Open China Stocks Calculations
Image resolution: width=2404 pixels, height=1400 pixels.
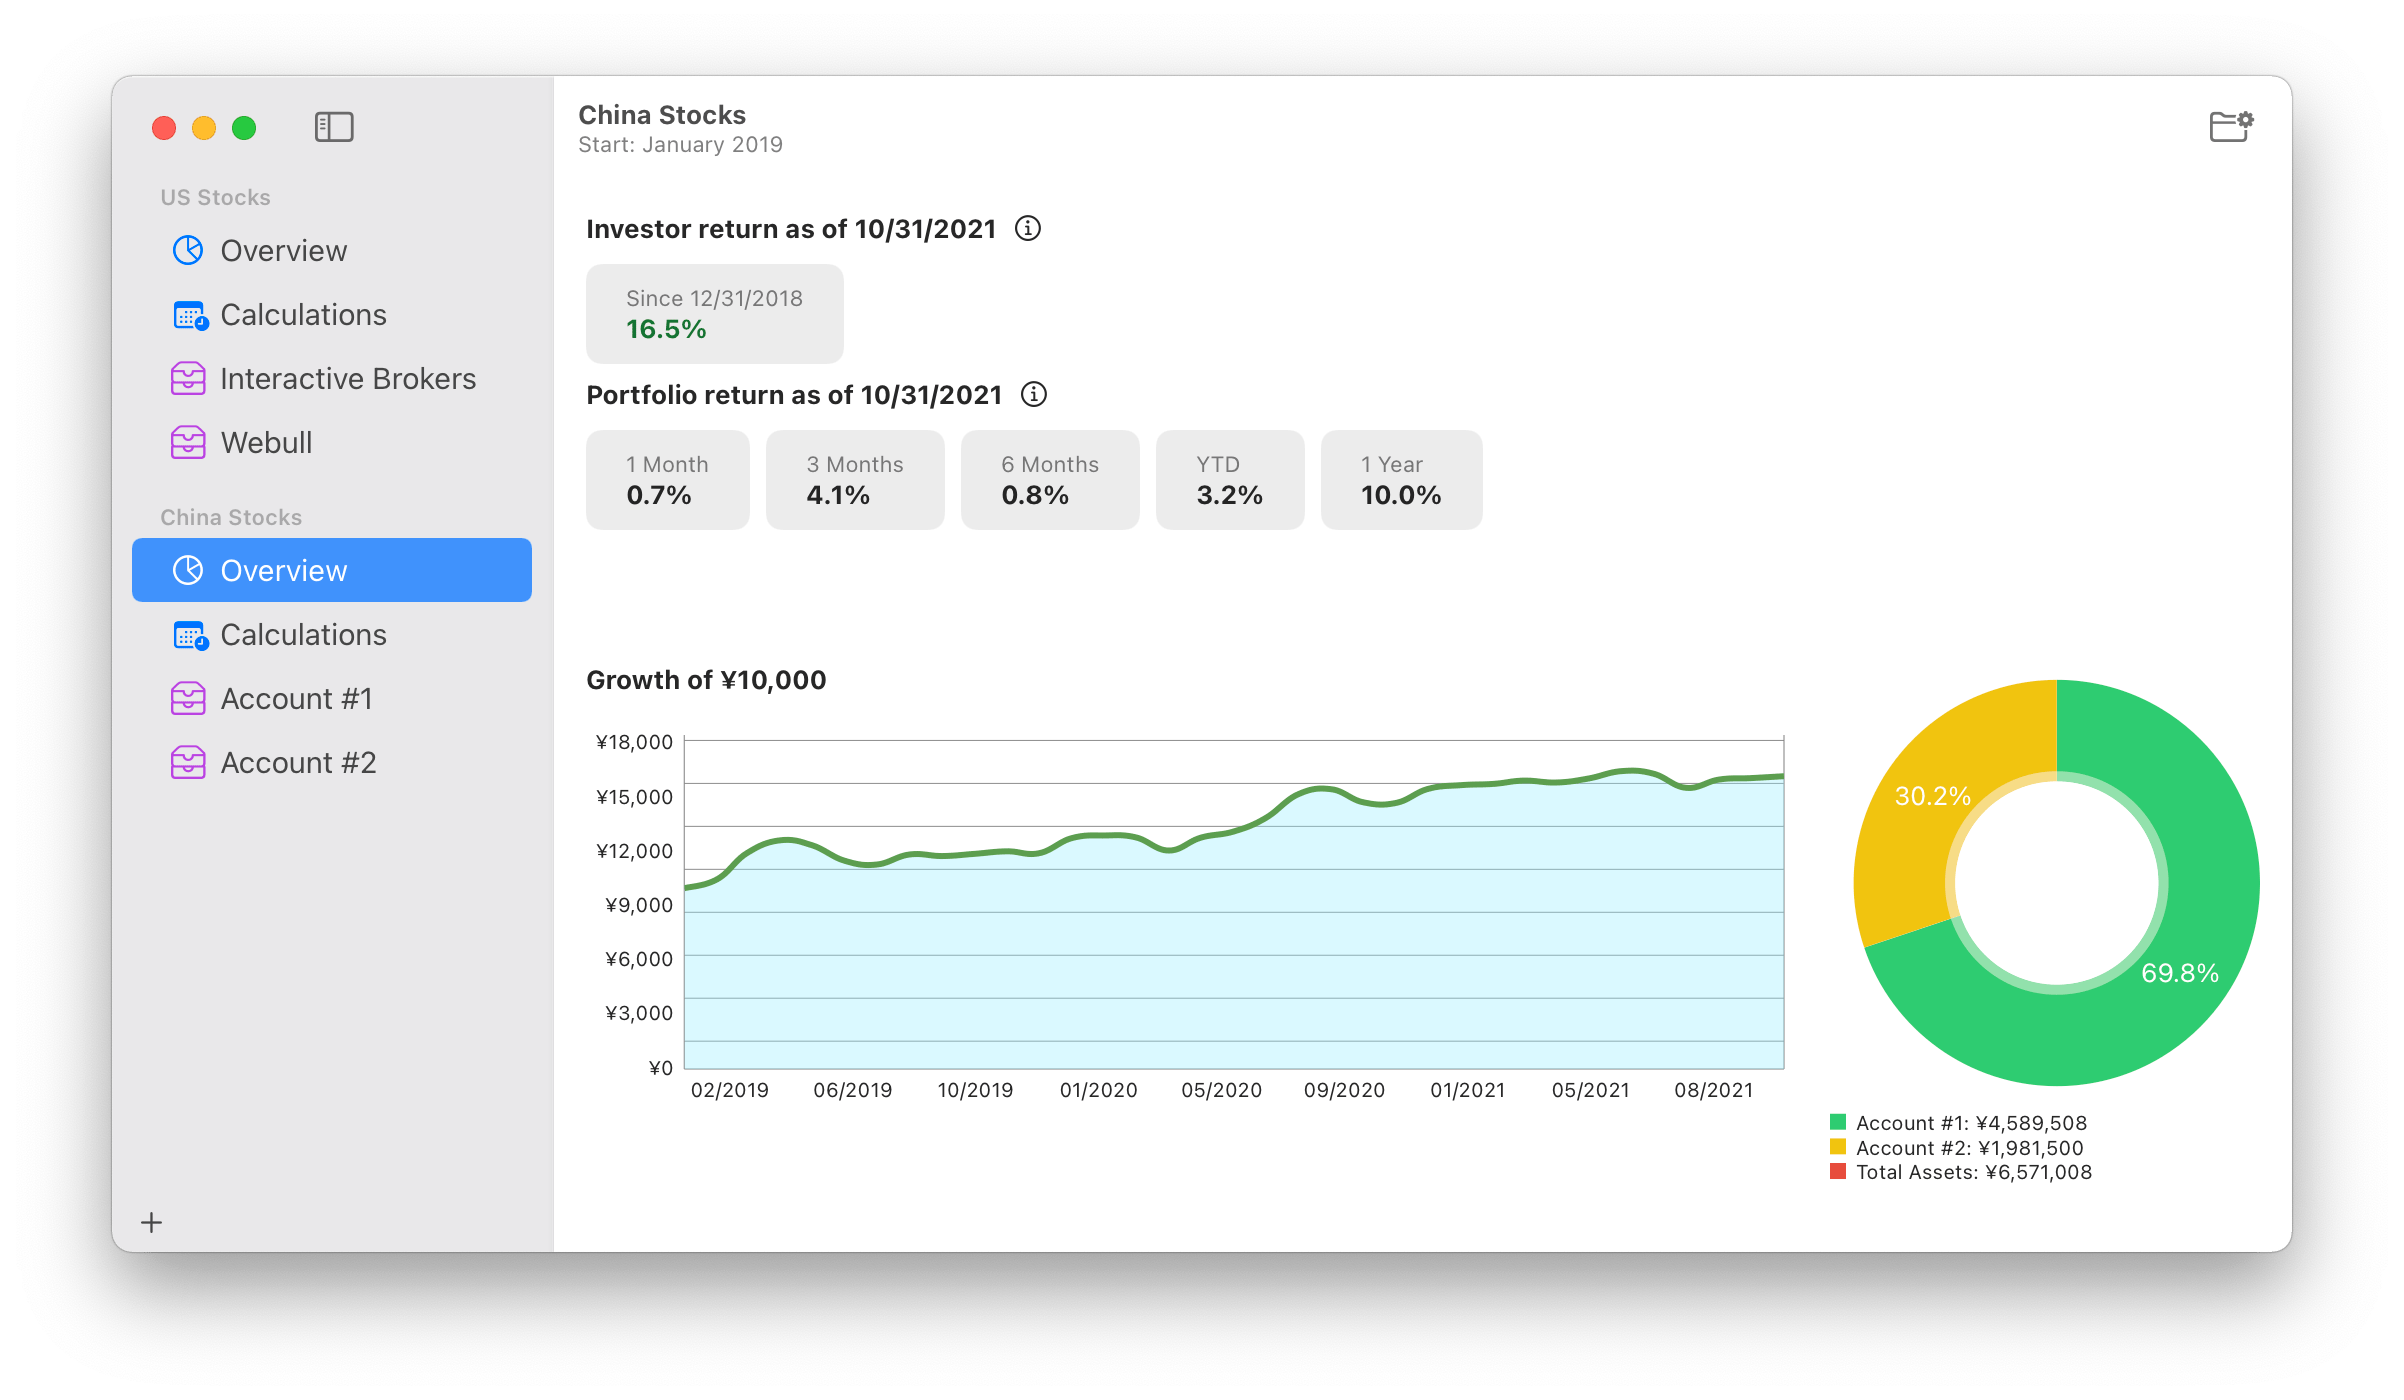coord(303,635)
